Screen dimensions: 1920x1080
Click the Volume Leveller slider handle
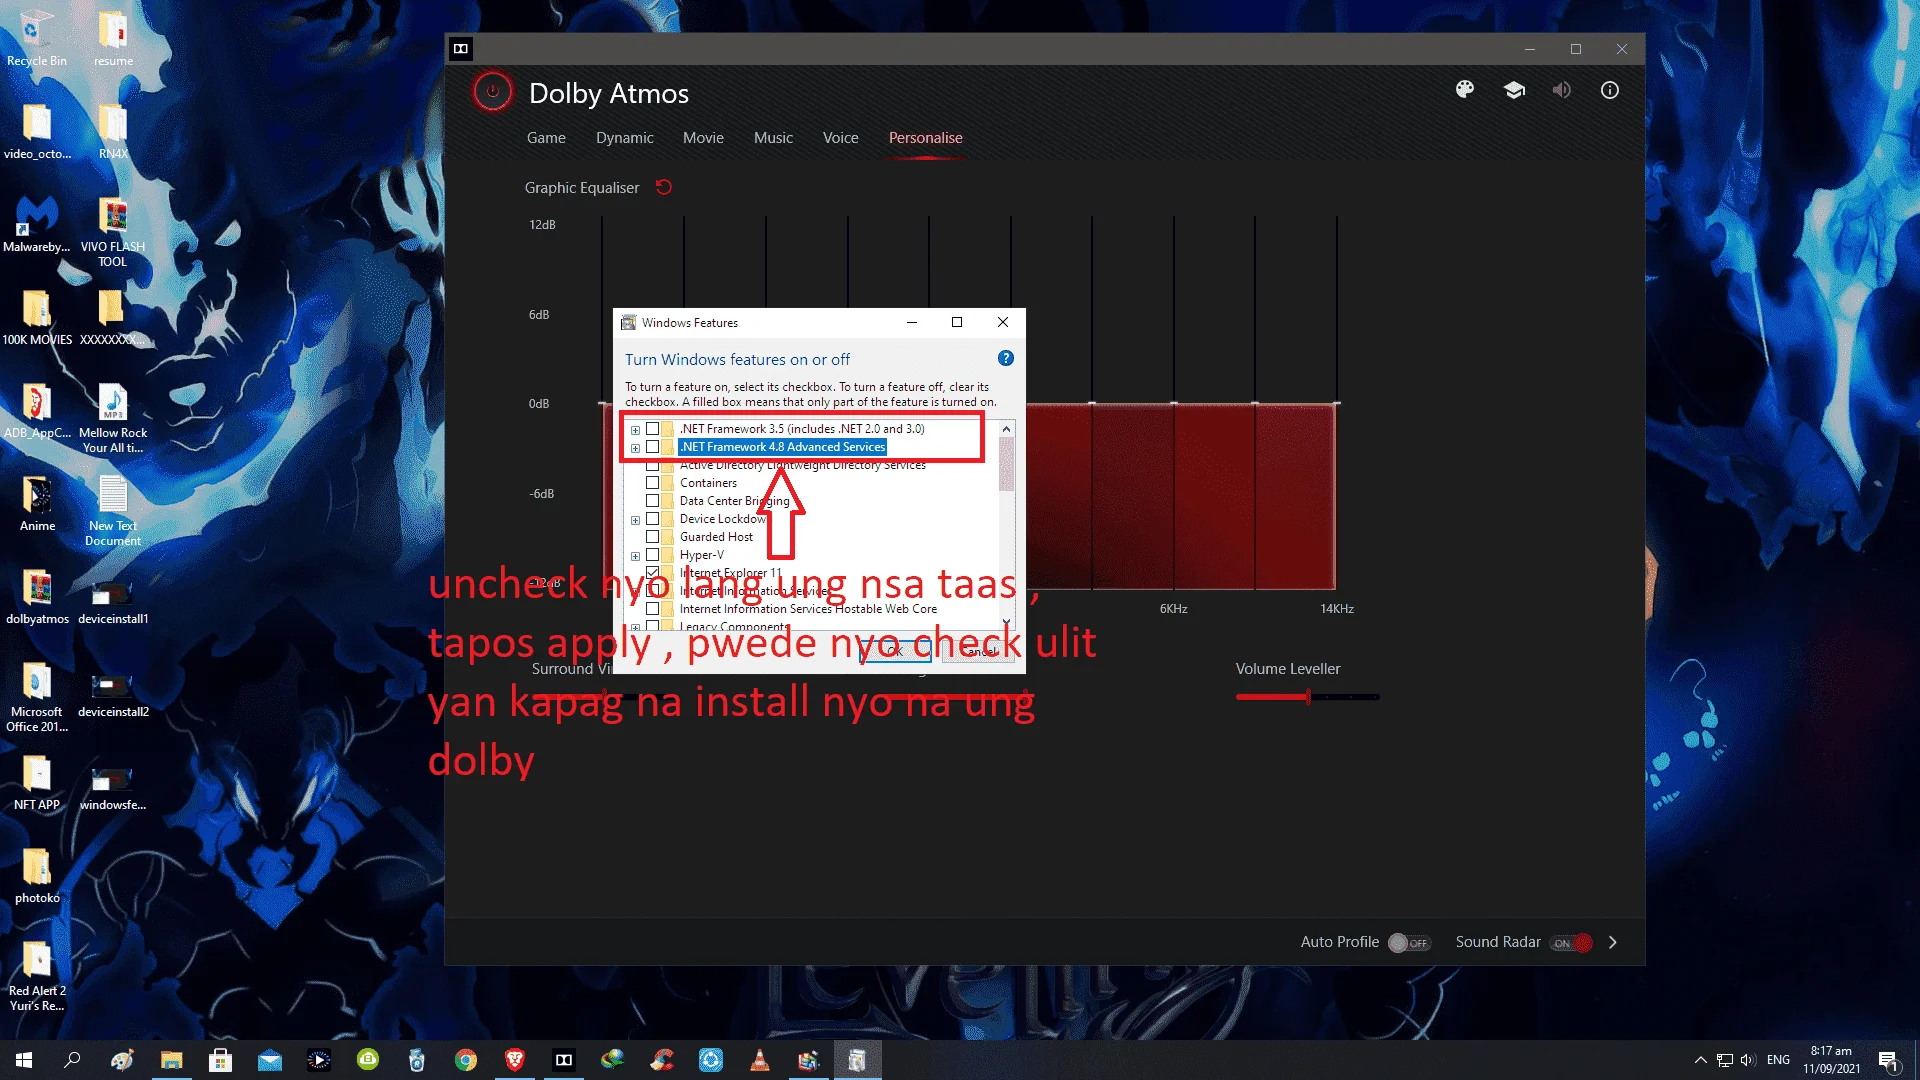tap(1308, 697)
